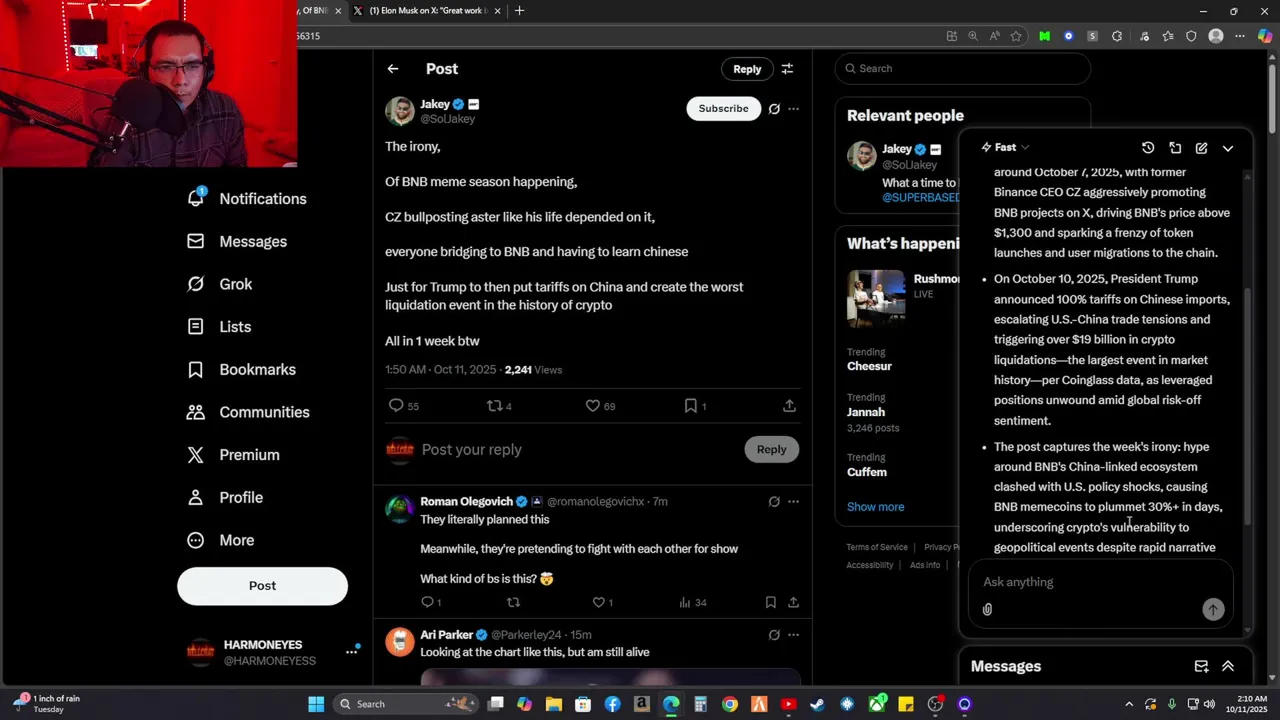Click the white Post button in sidebar

point(262,586)
